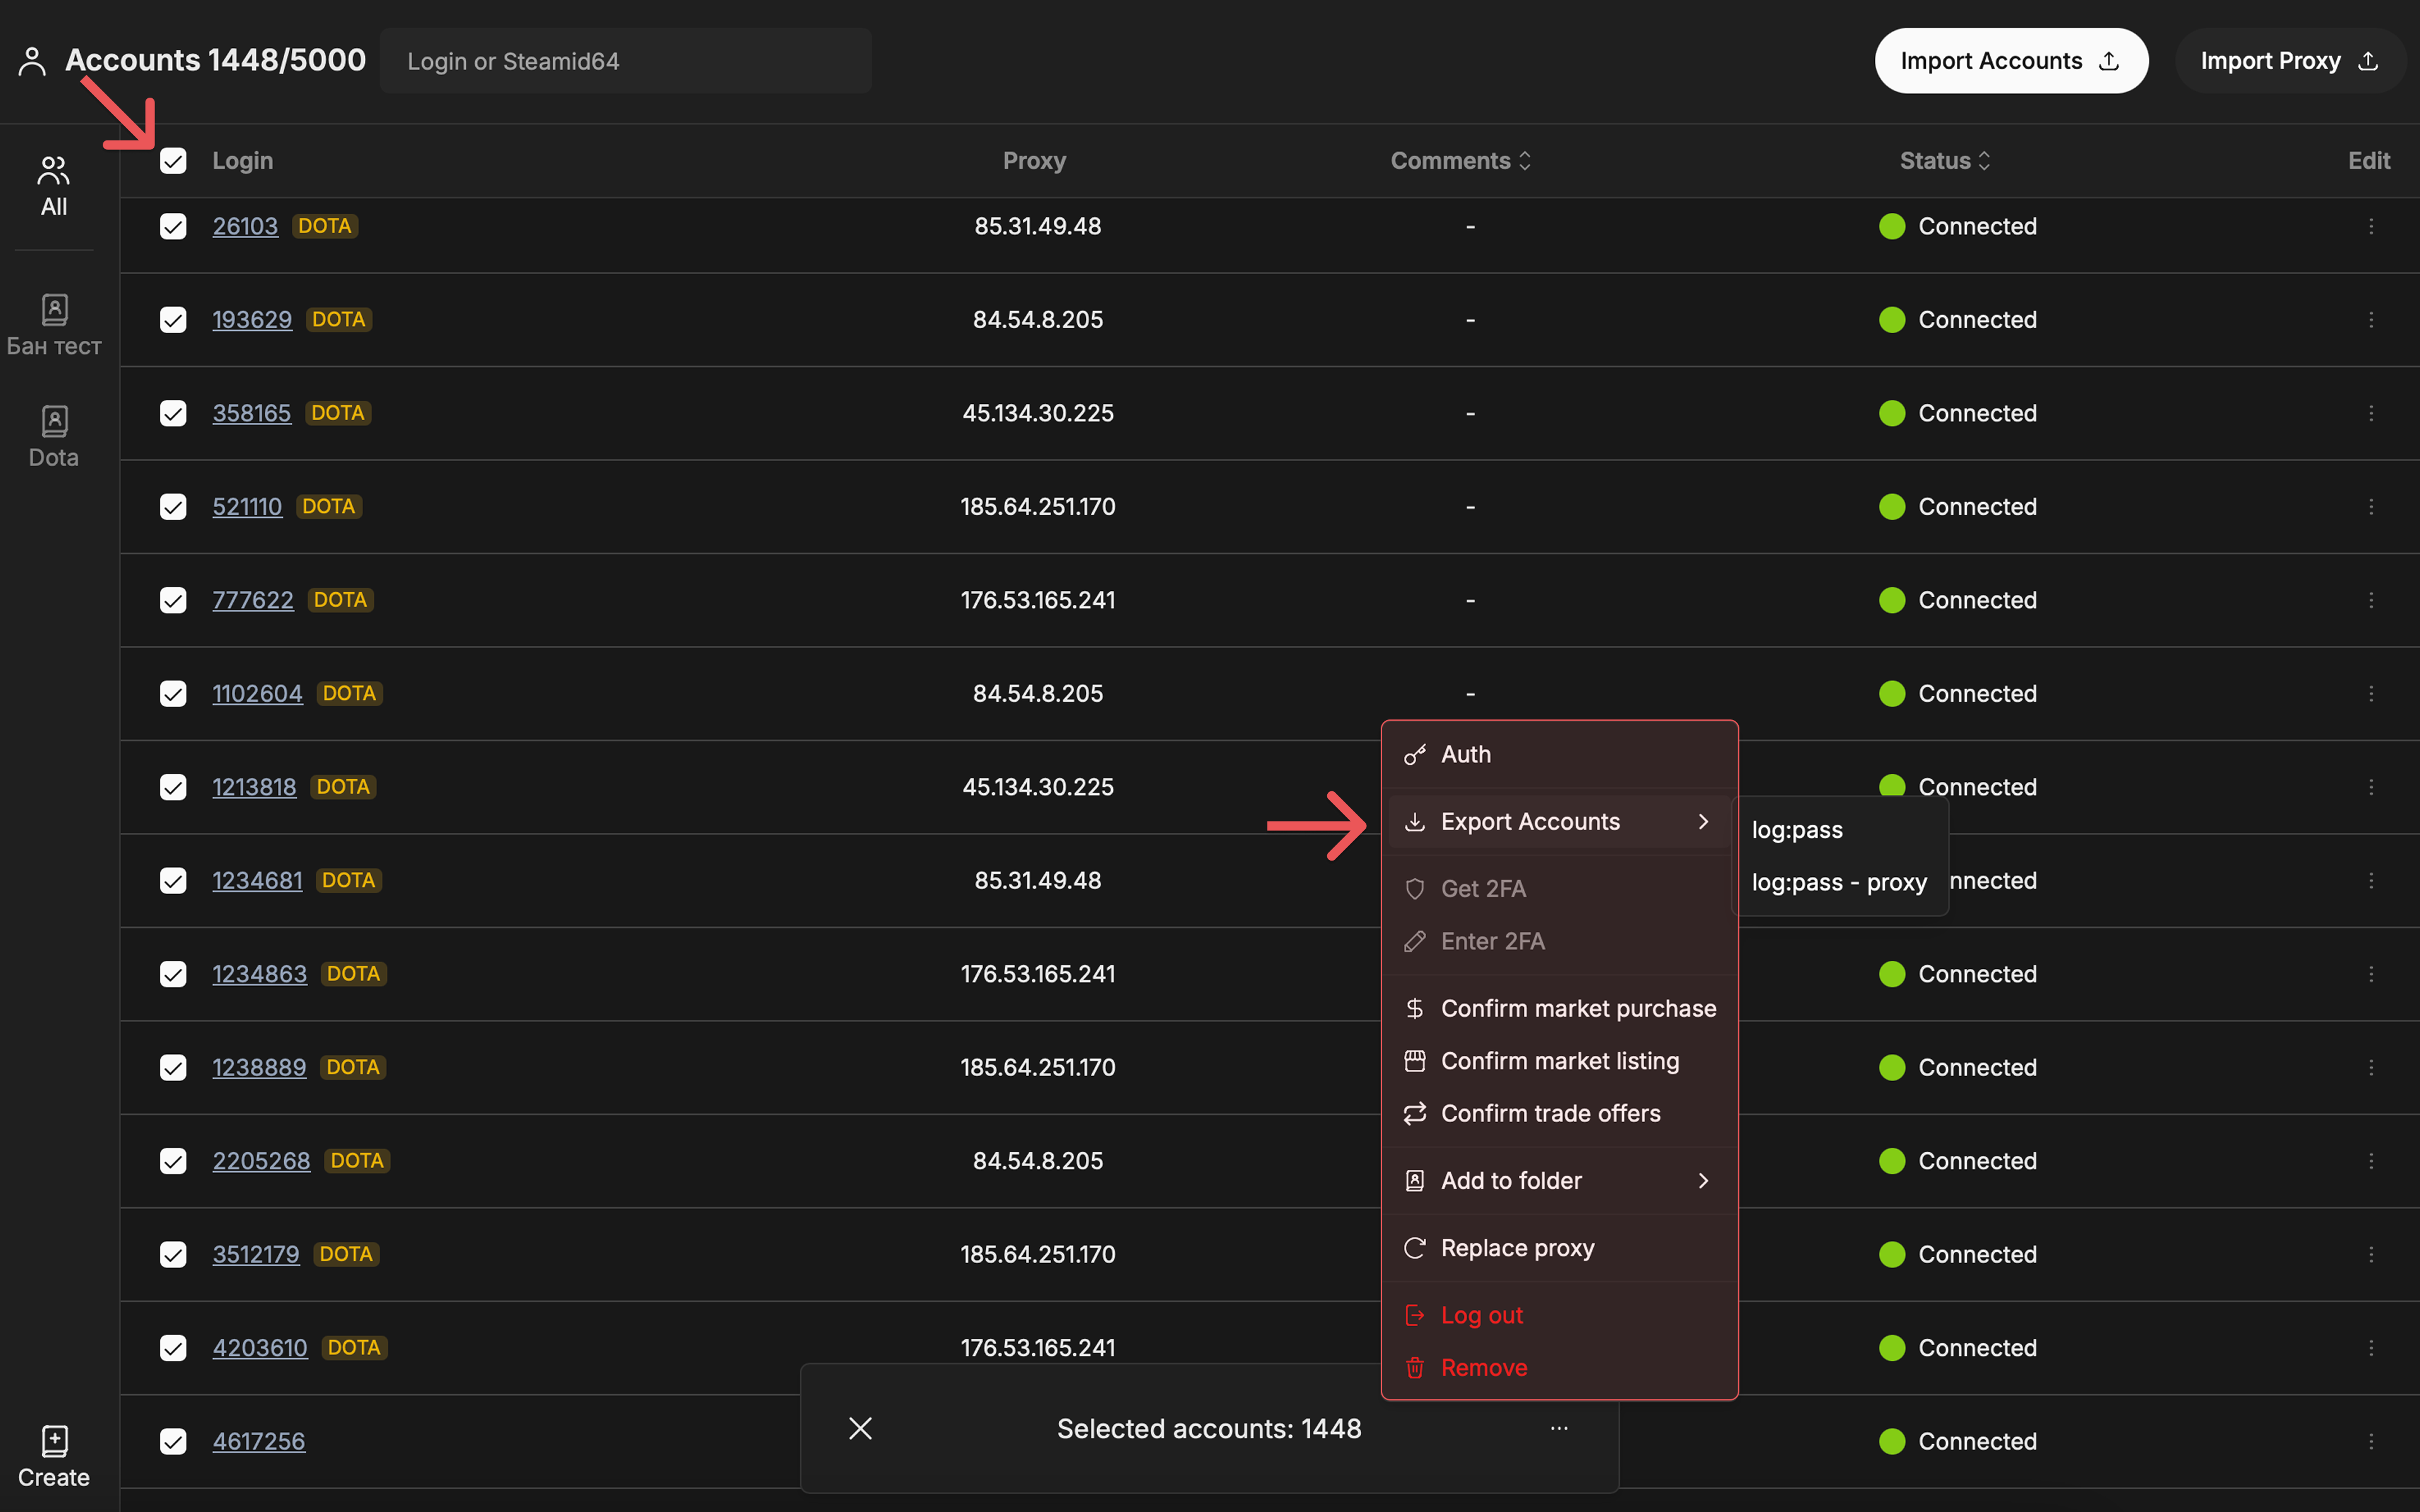
Task: Open edit menu for account 3512179
Action: pos(2371,1254)
